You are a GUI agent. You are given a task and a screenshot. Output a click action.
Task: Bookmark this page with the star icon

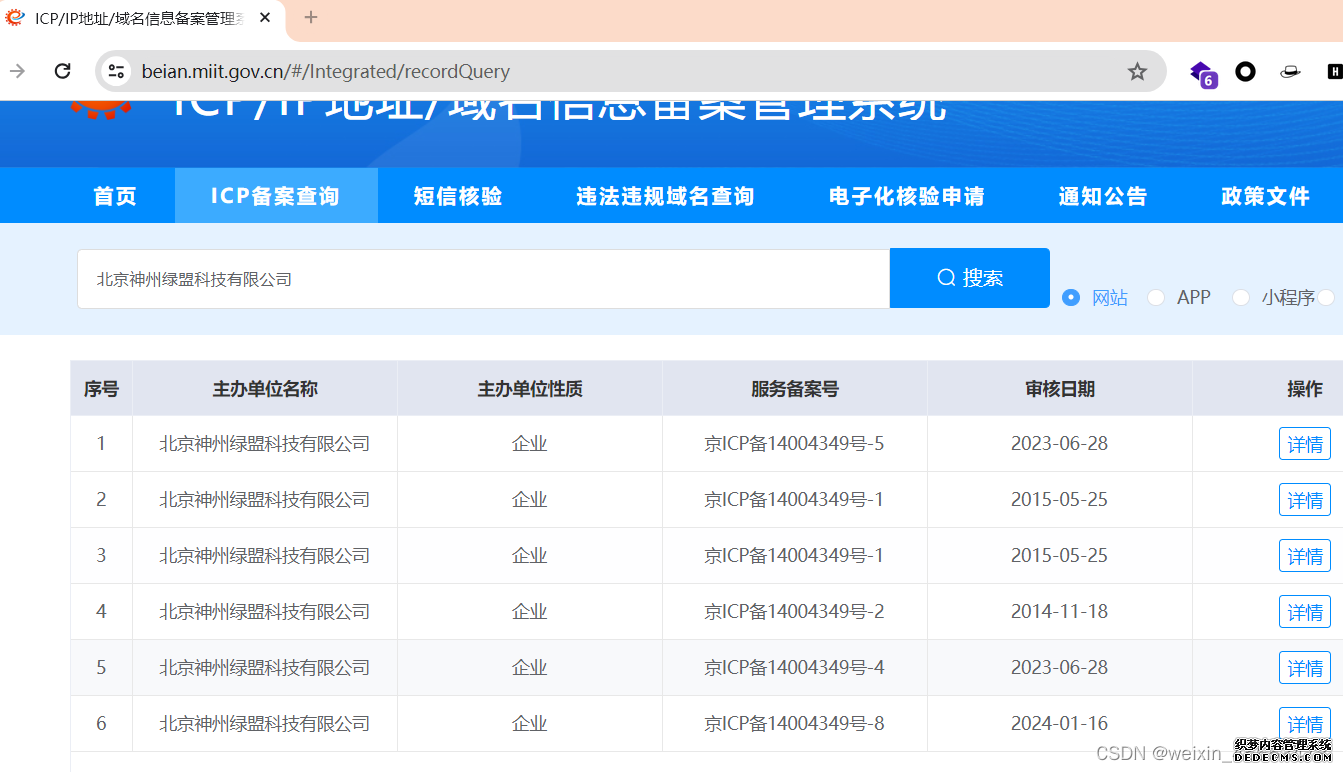pos(1137,71)
